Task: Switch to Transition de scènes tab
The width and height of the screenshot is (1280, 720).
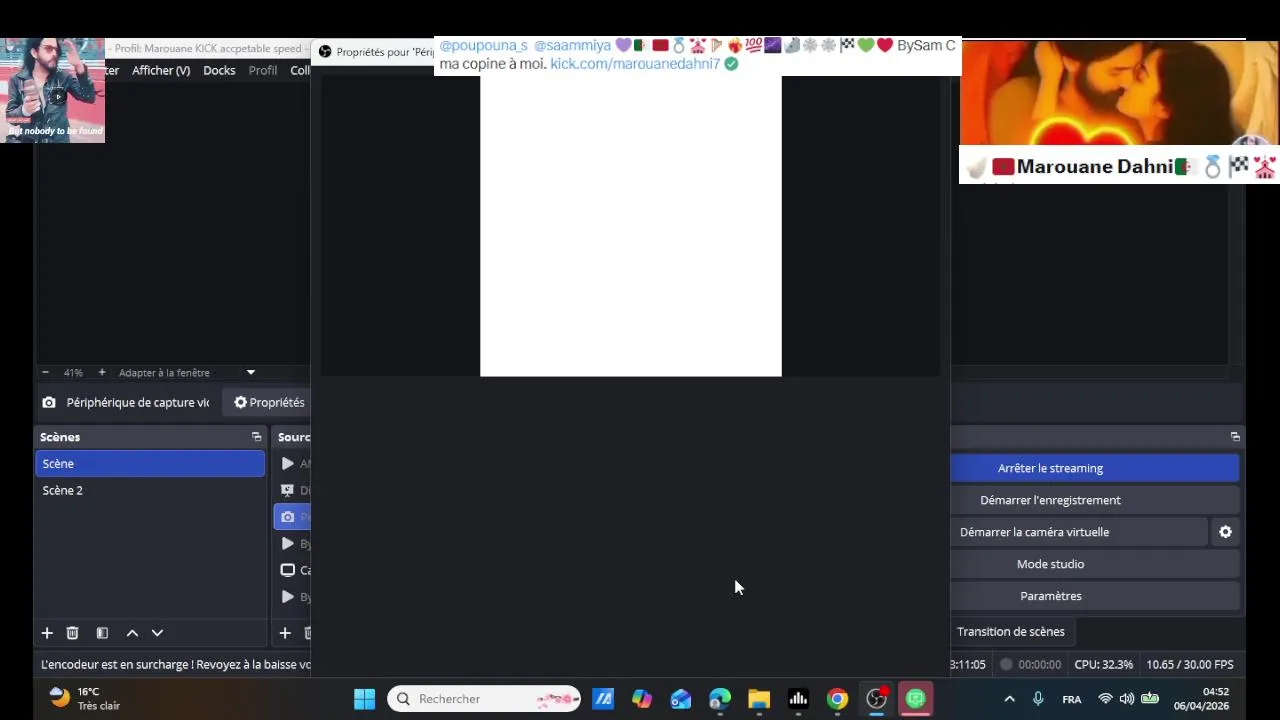Action: pos(1010,631)
